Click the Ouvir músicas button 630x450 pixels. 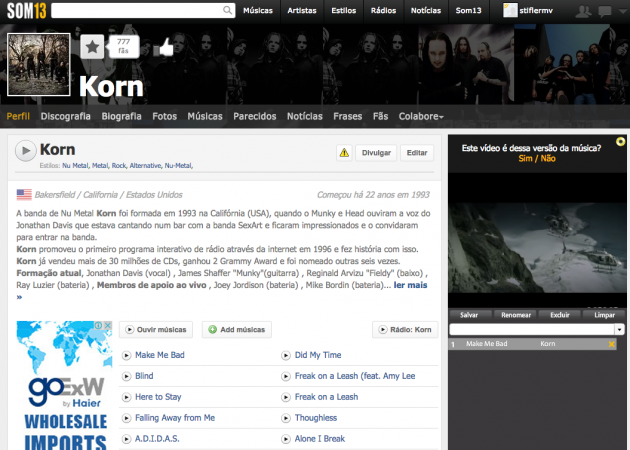coord(156,330)
